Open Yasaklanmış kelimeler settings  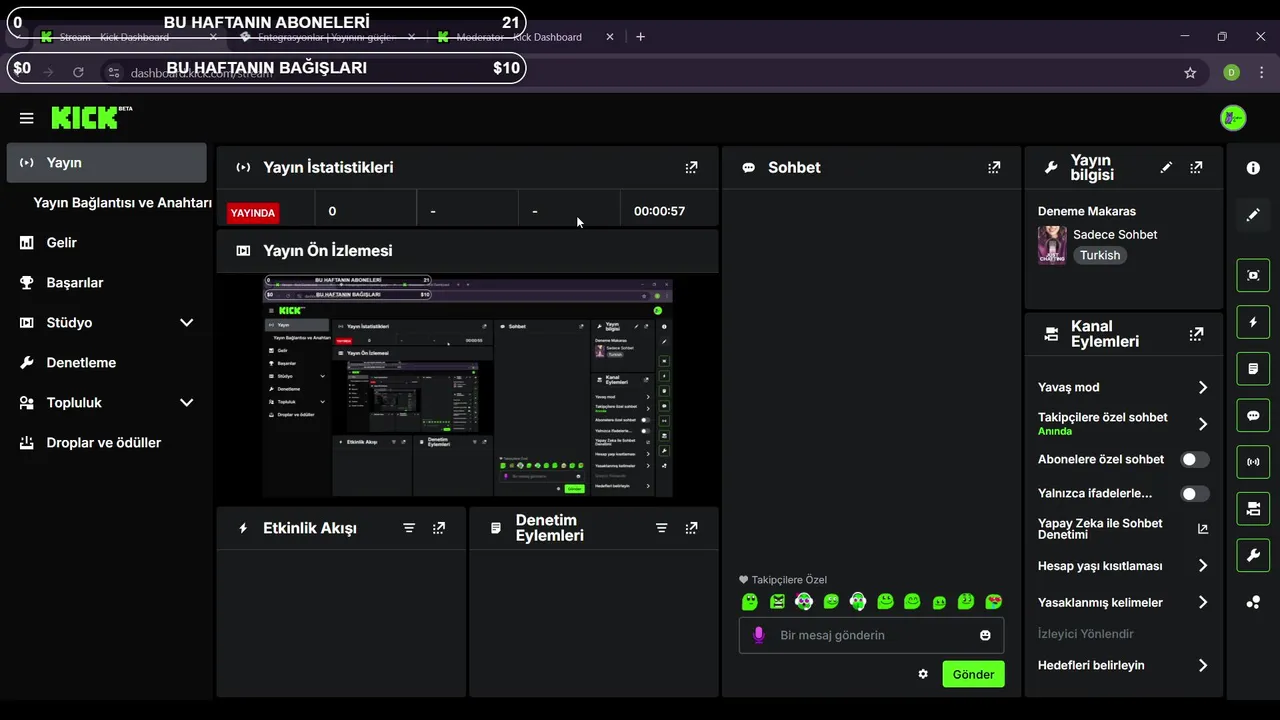click(x=1123, y=603)
